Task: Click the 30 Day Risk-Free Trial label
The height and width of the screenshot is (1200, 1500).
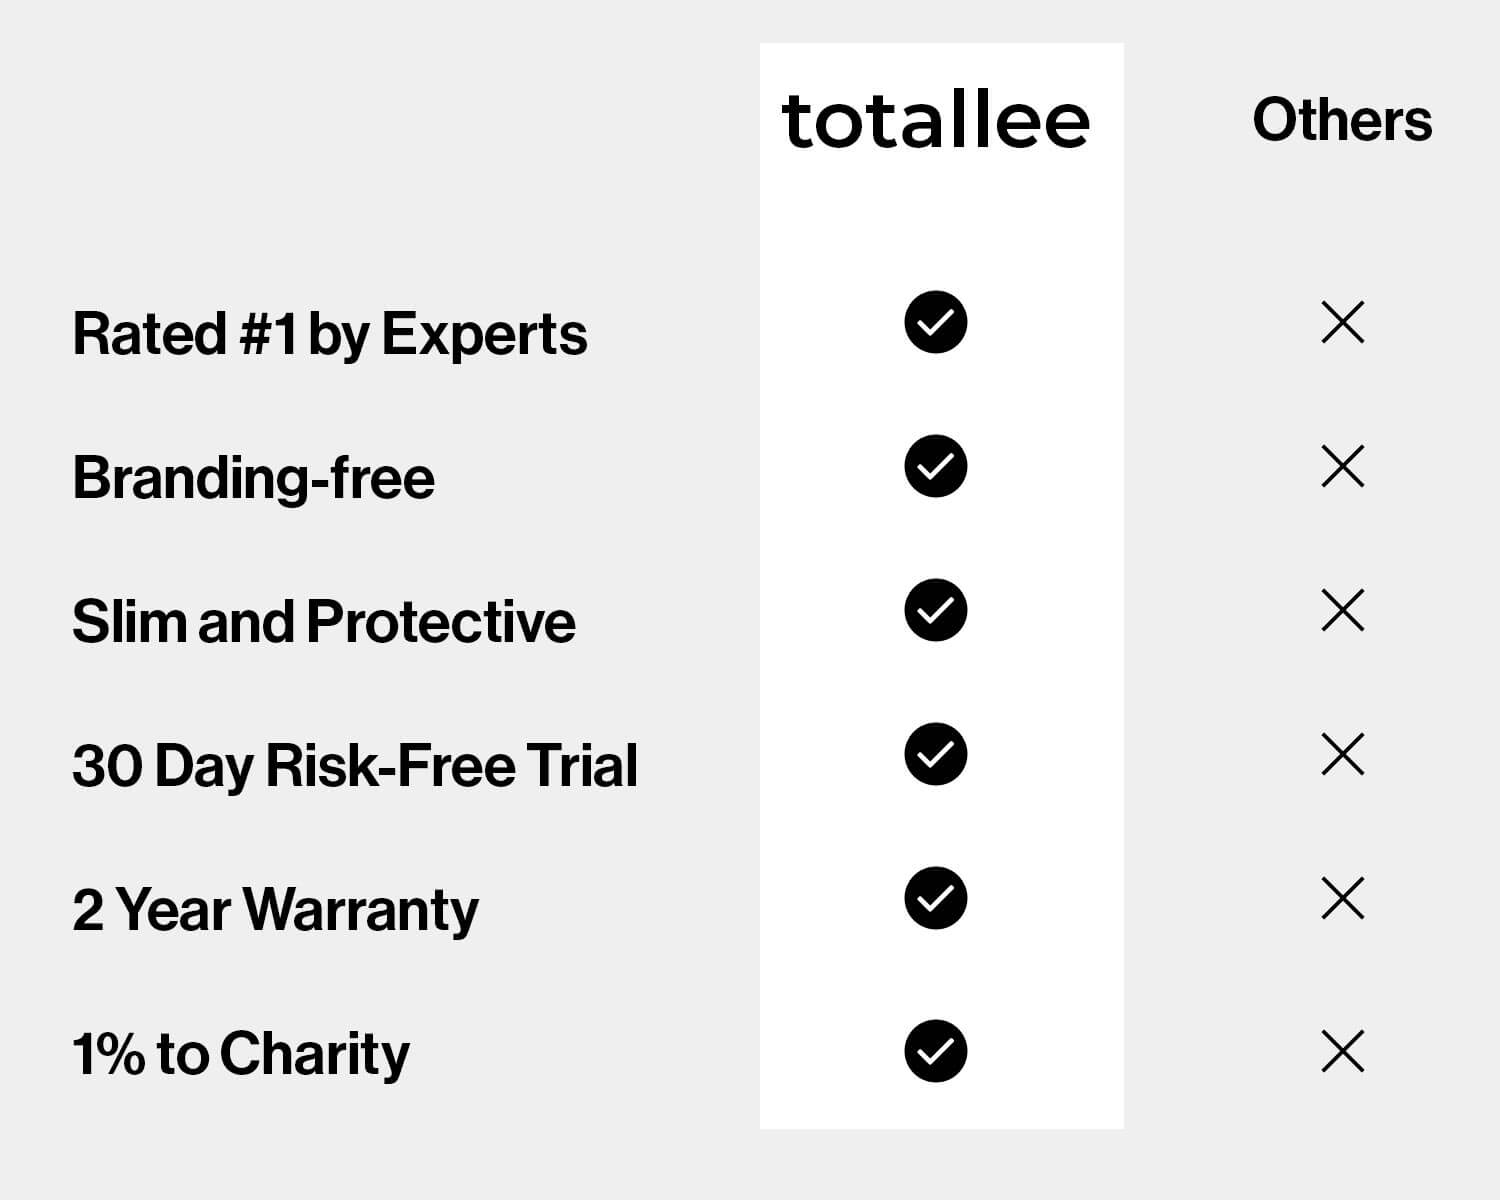Action: pos(354,766)
